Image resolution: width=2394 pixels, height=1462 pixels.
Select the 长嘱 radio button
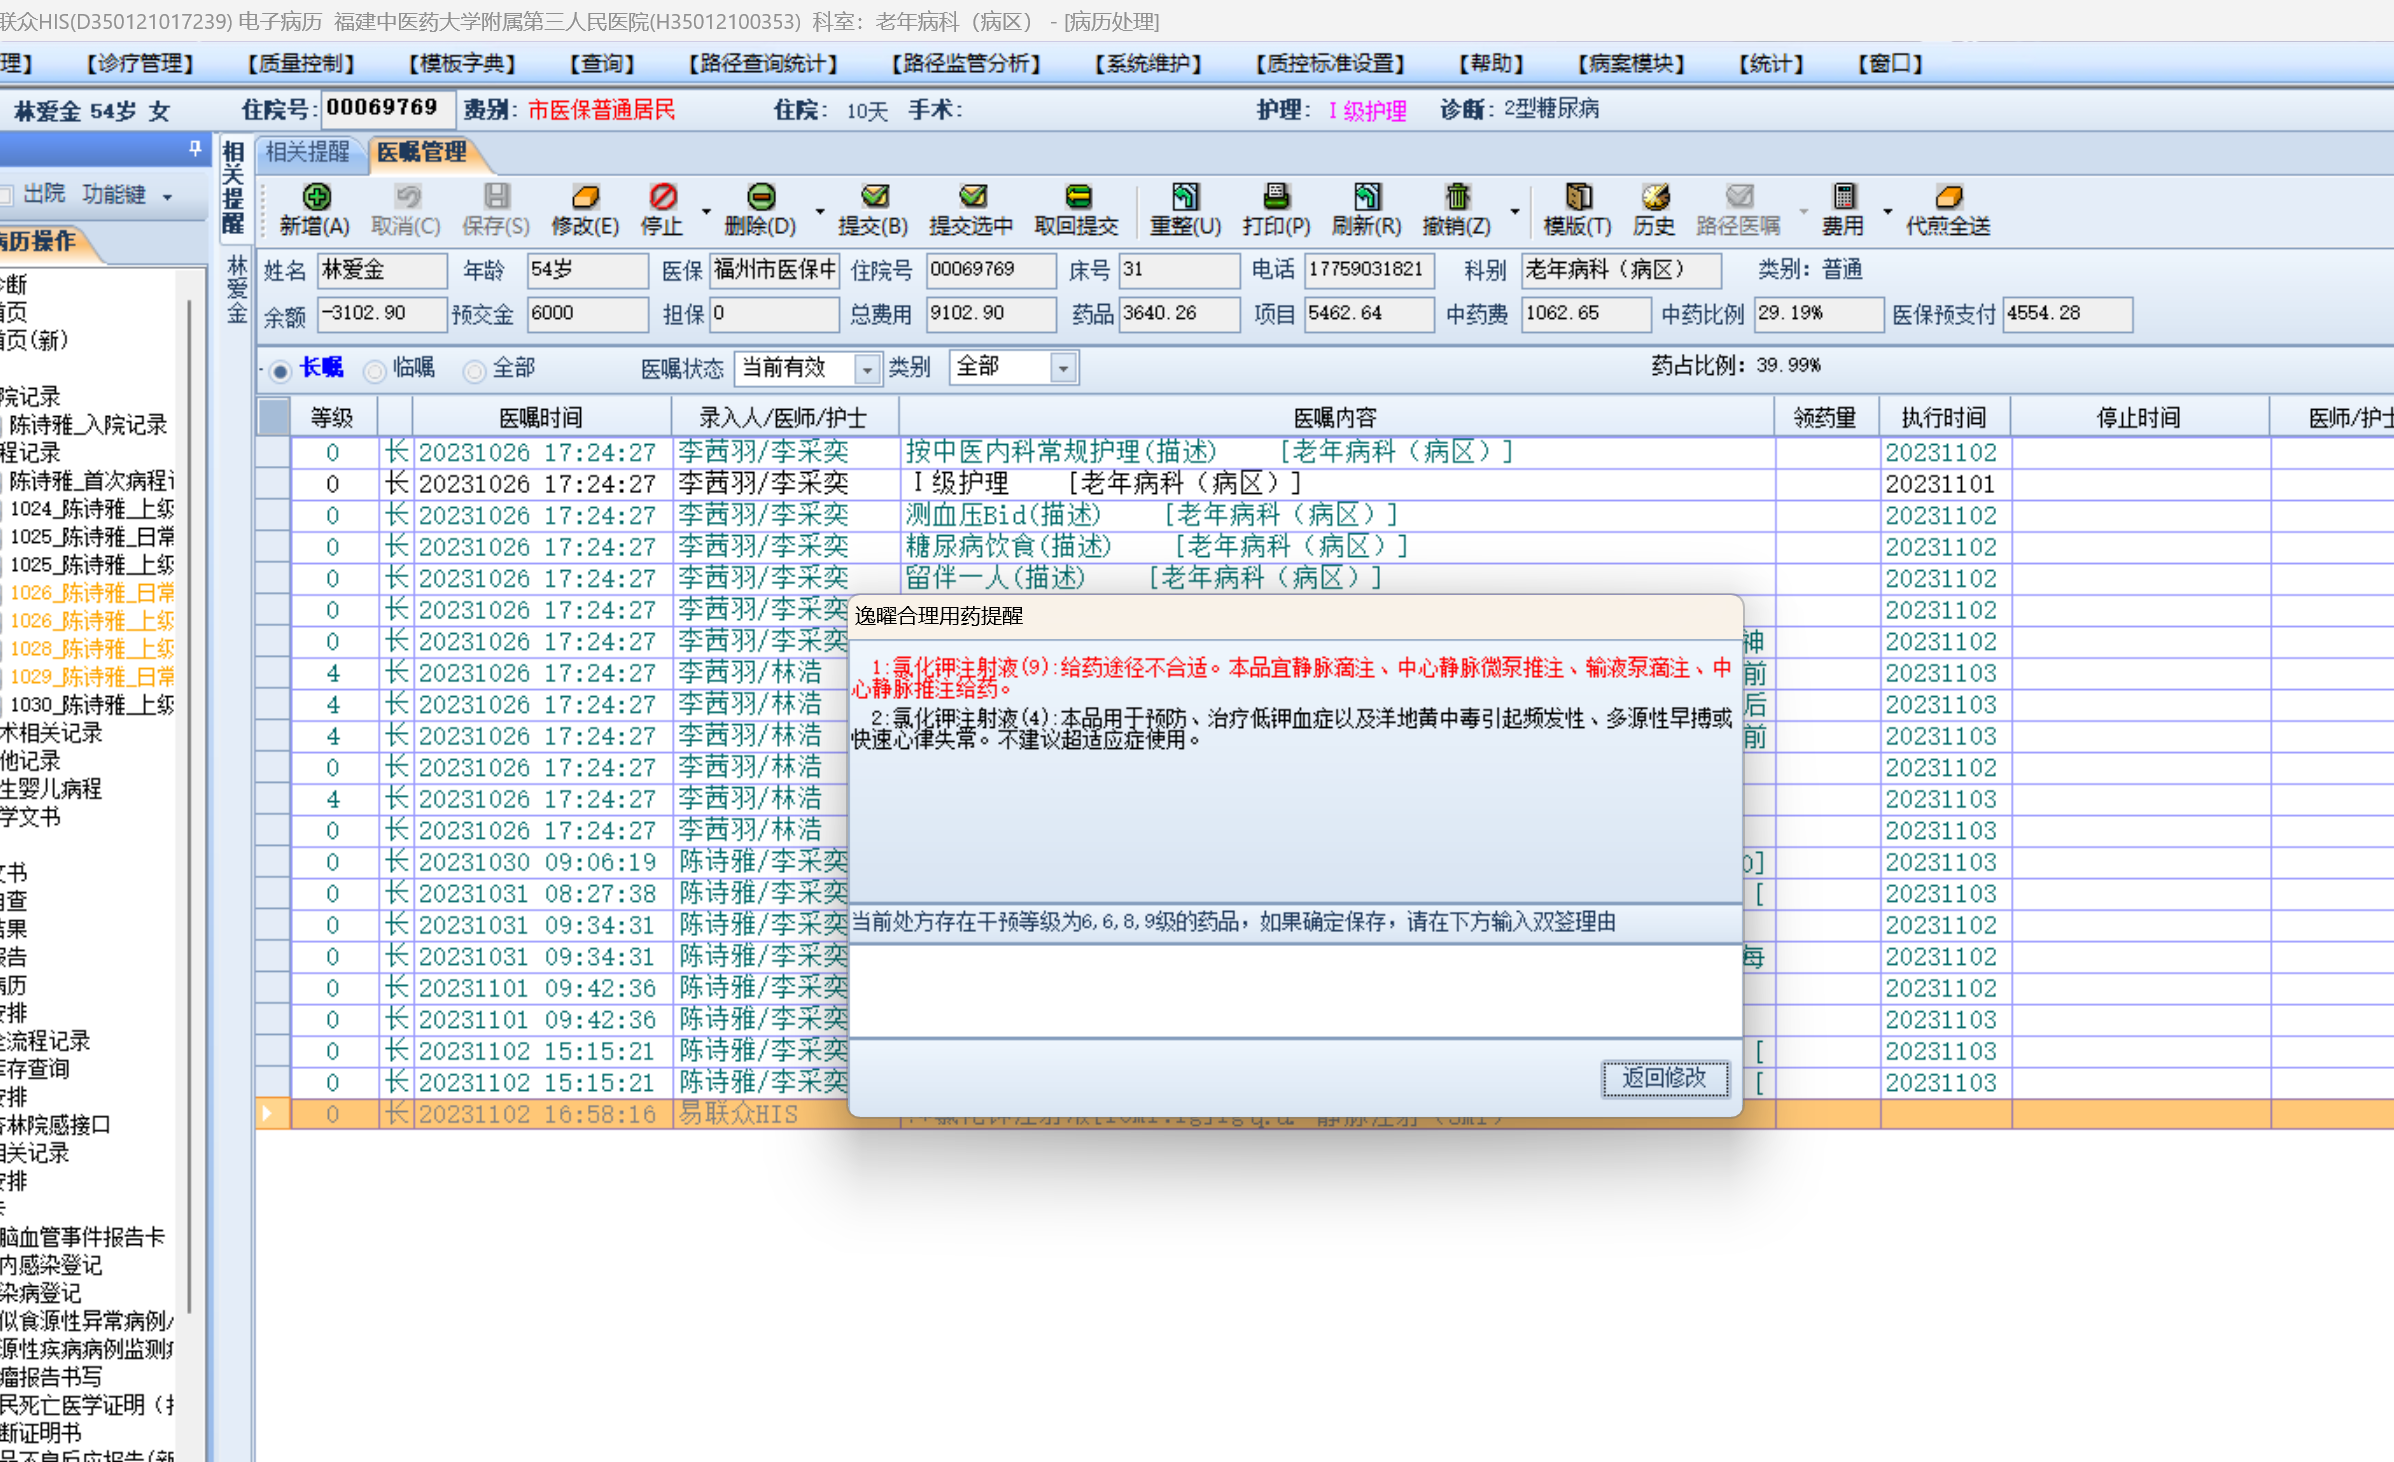coord(281,371)
